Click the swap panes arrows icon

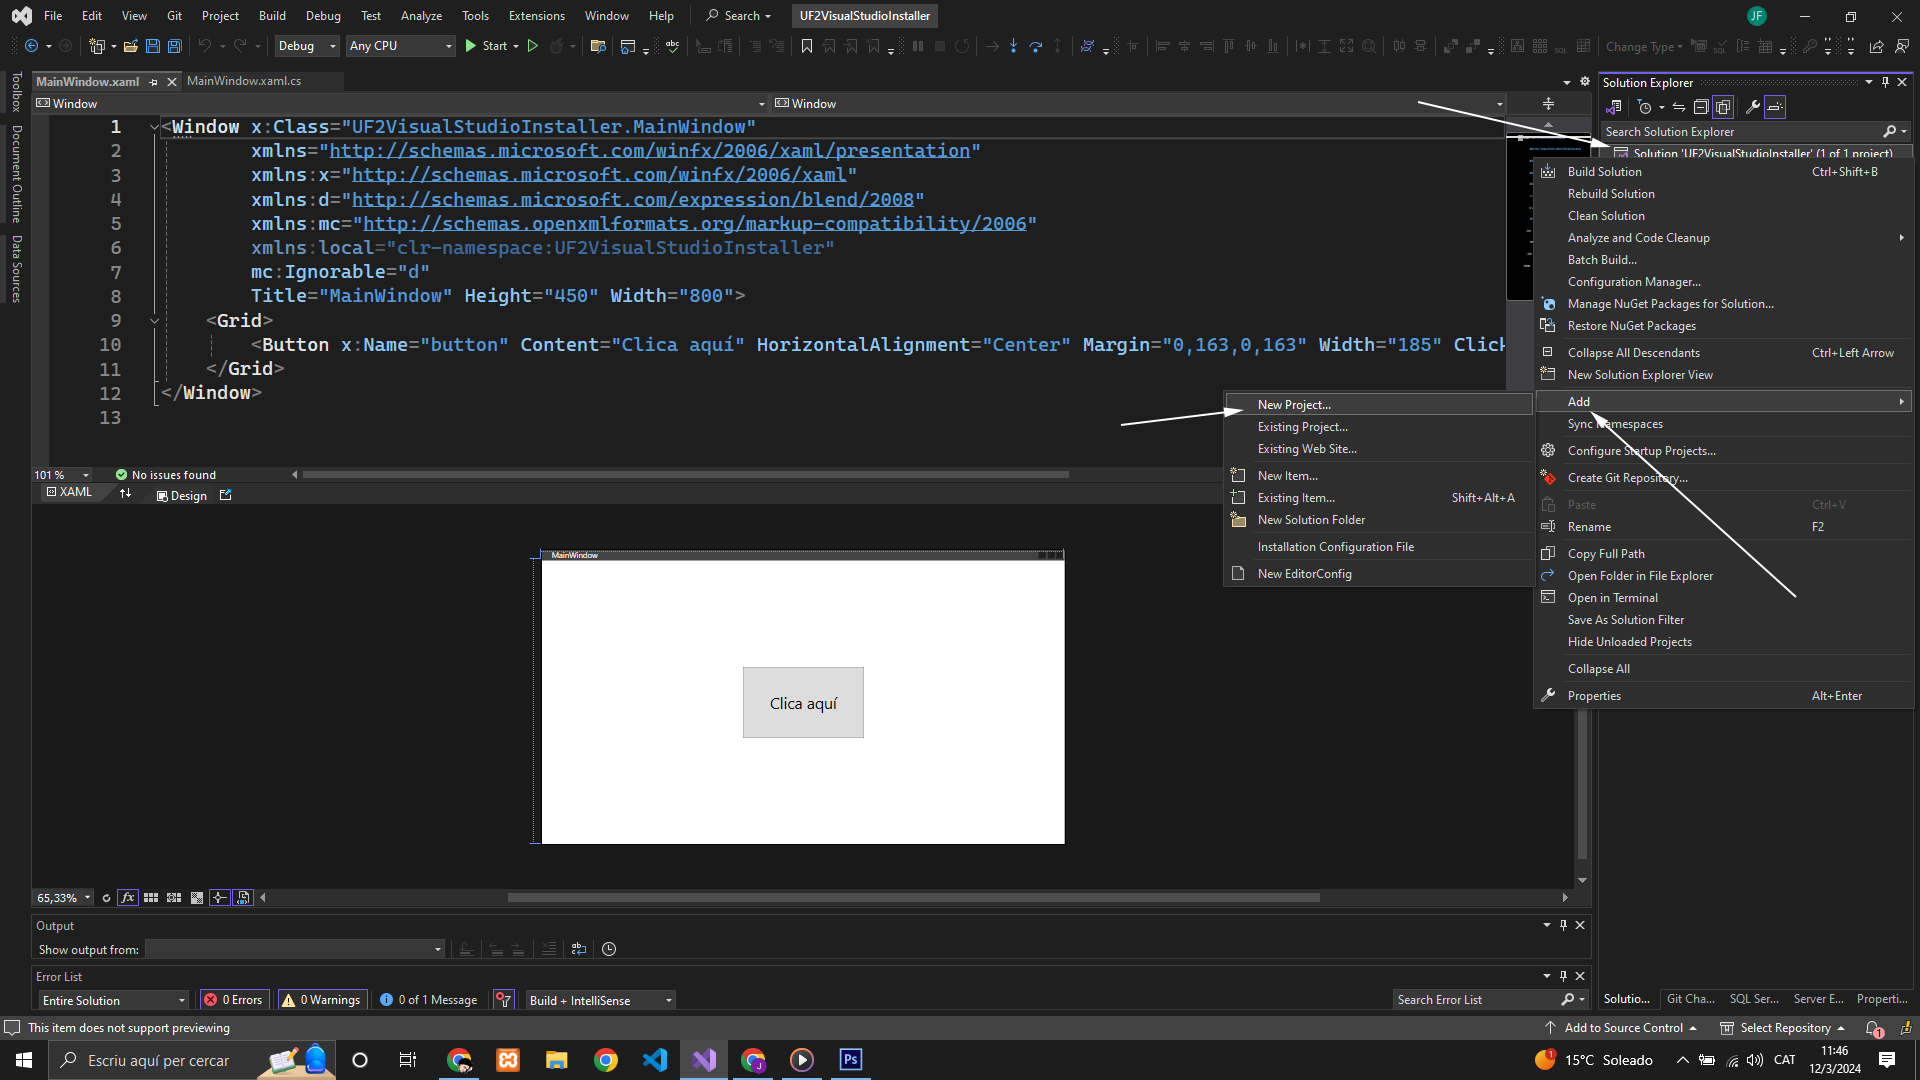(125, 494)
